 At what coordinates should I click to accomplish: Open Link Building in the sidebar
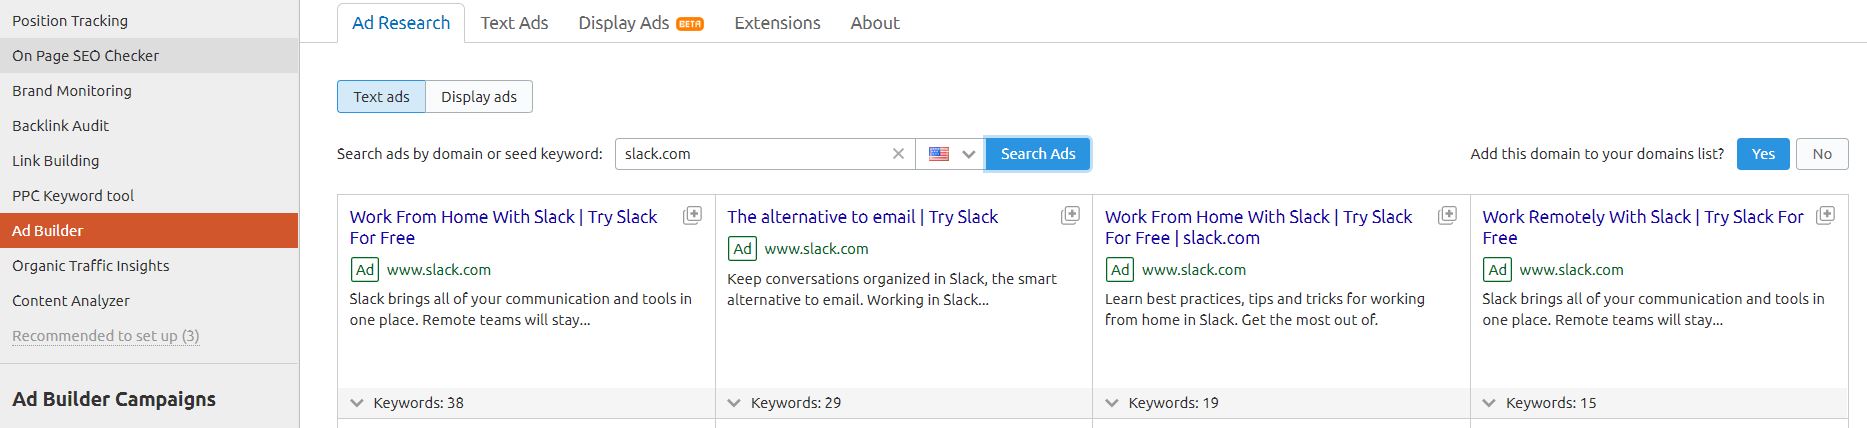149,160
